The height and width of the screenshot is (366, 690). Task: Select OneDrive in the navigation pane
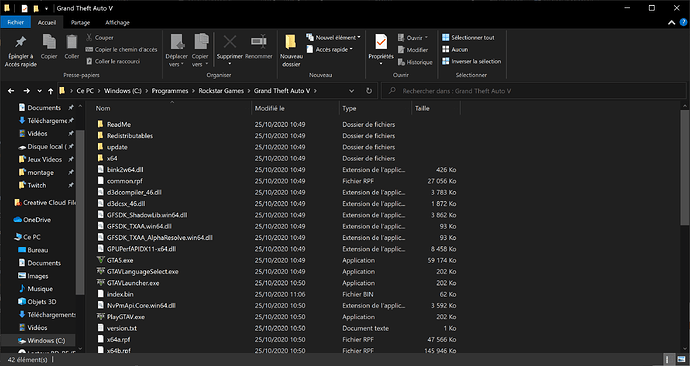[37, 220]
